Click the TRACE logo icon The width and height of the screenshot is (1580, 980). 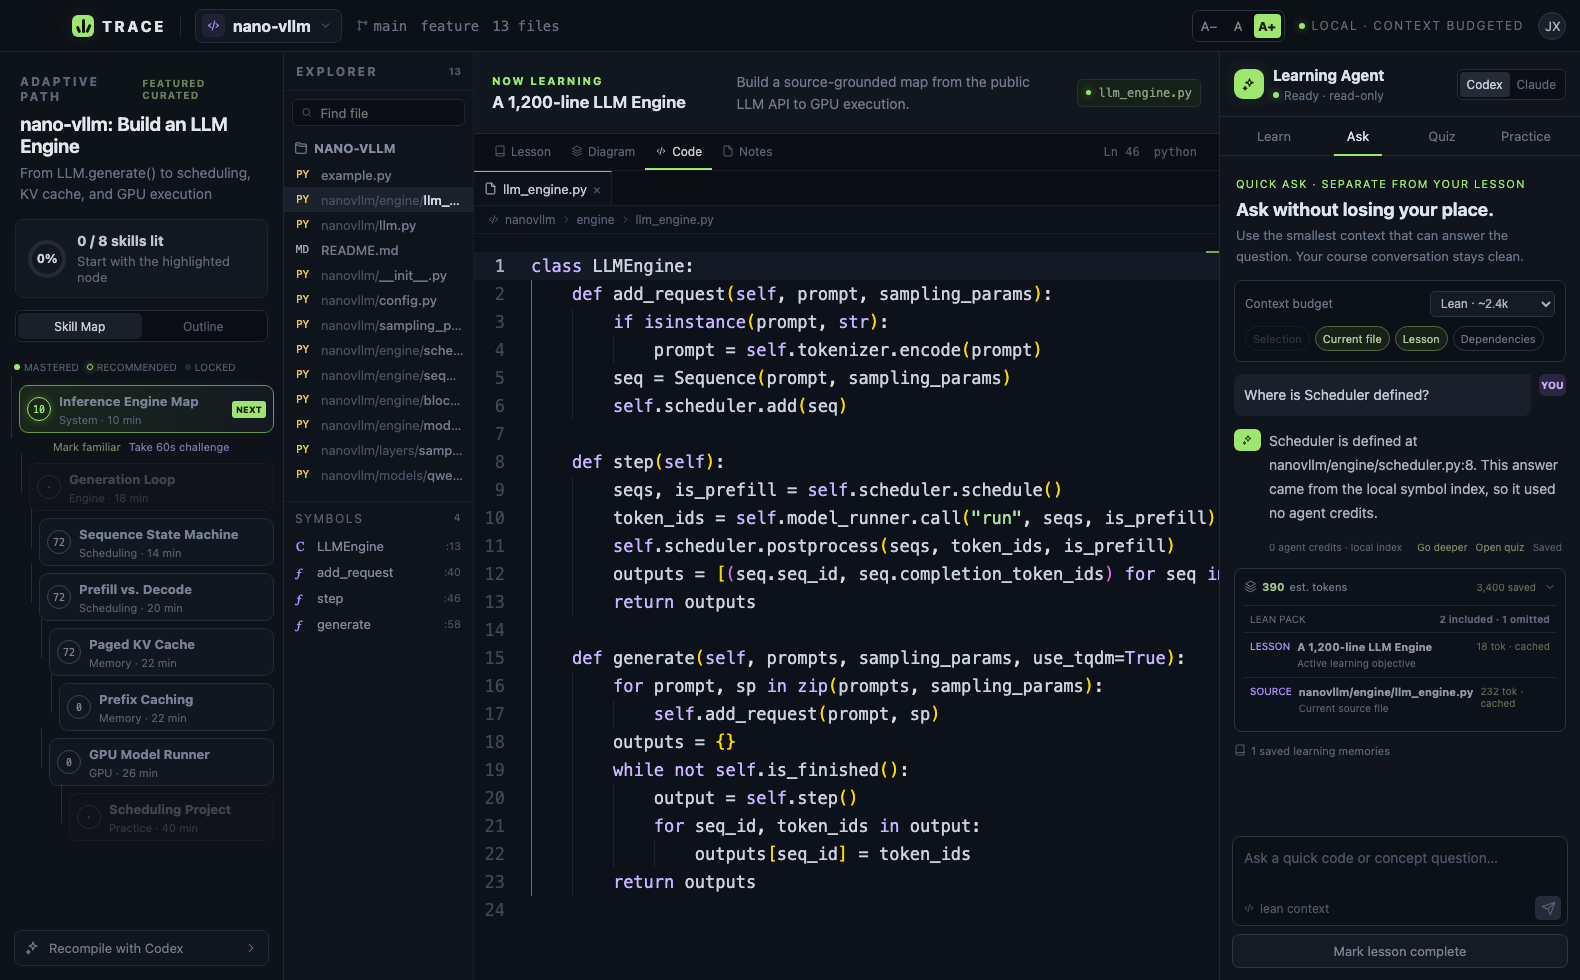pyautogui.click(x=83, y=26)
